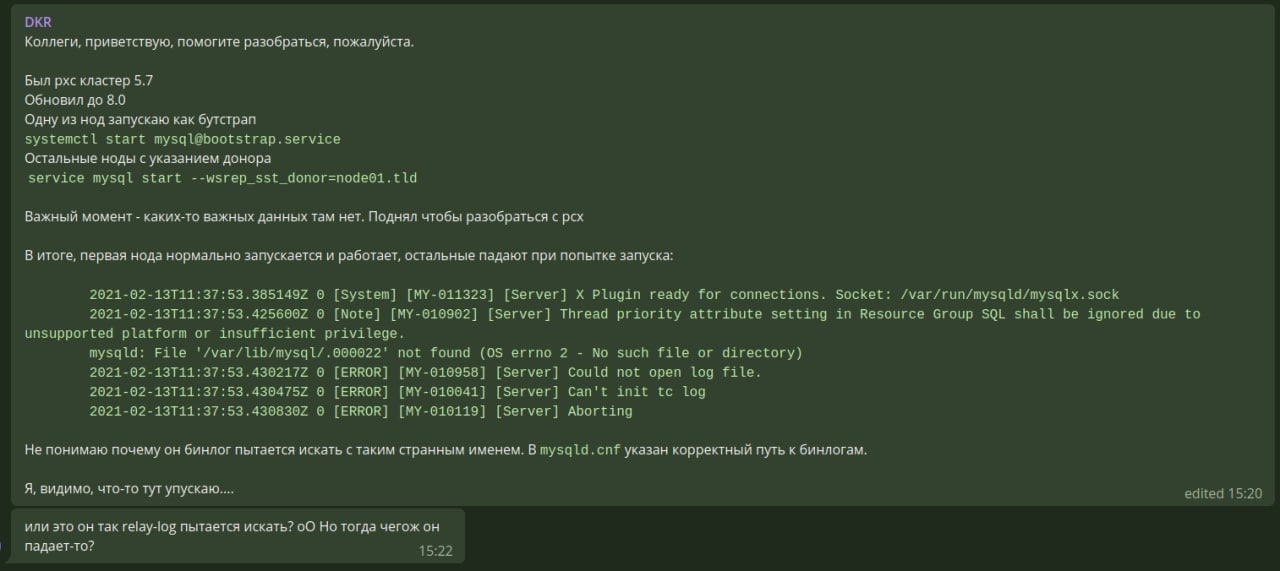The height and width of the screenshot is (571, 1280).
Task: Click the DKR sender name
Action: click(37, 22)
